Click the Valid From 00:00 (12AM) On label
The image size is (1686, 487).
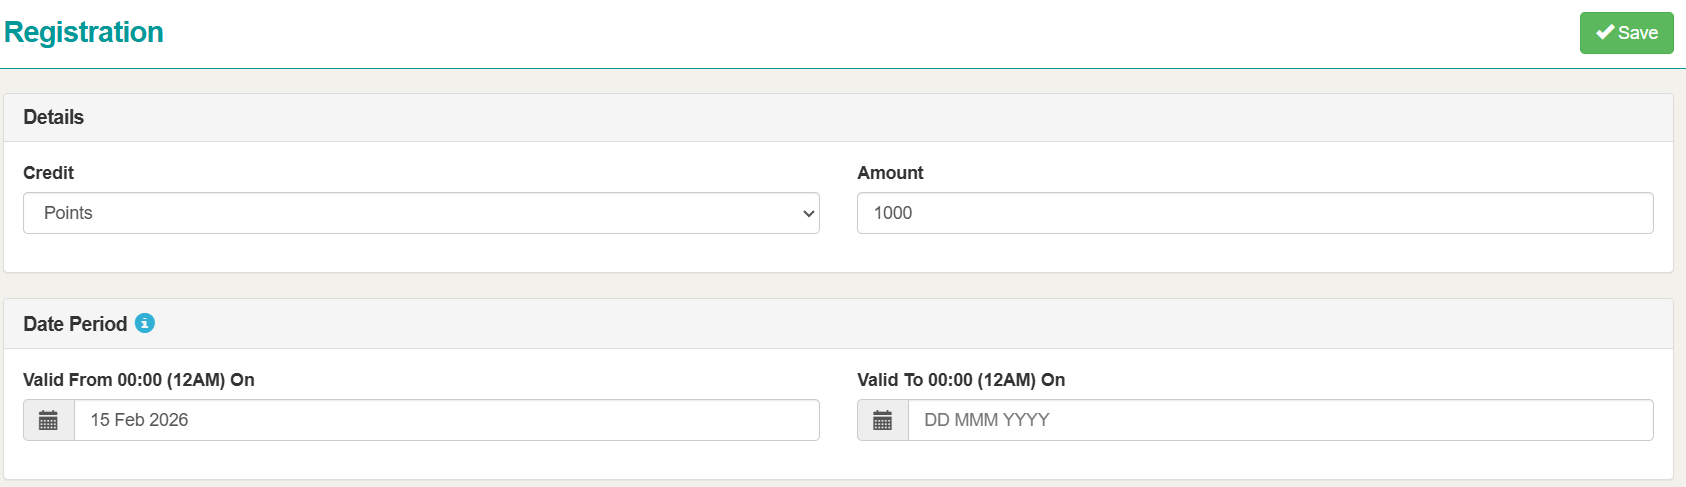(139, 380)
